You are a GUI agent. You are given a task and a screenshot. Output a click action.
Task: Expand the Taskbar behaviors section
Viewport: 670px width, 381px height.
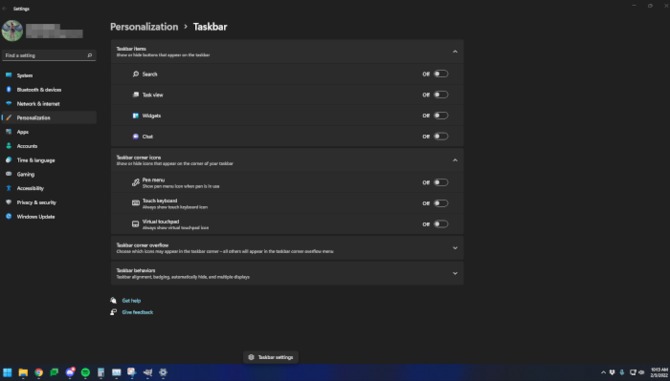point(287,273)
